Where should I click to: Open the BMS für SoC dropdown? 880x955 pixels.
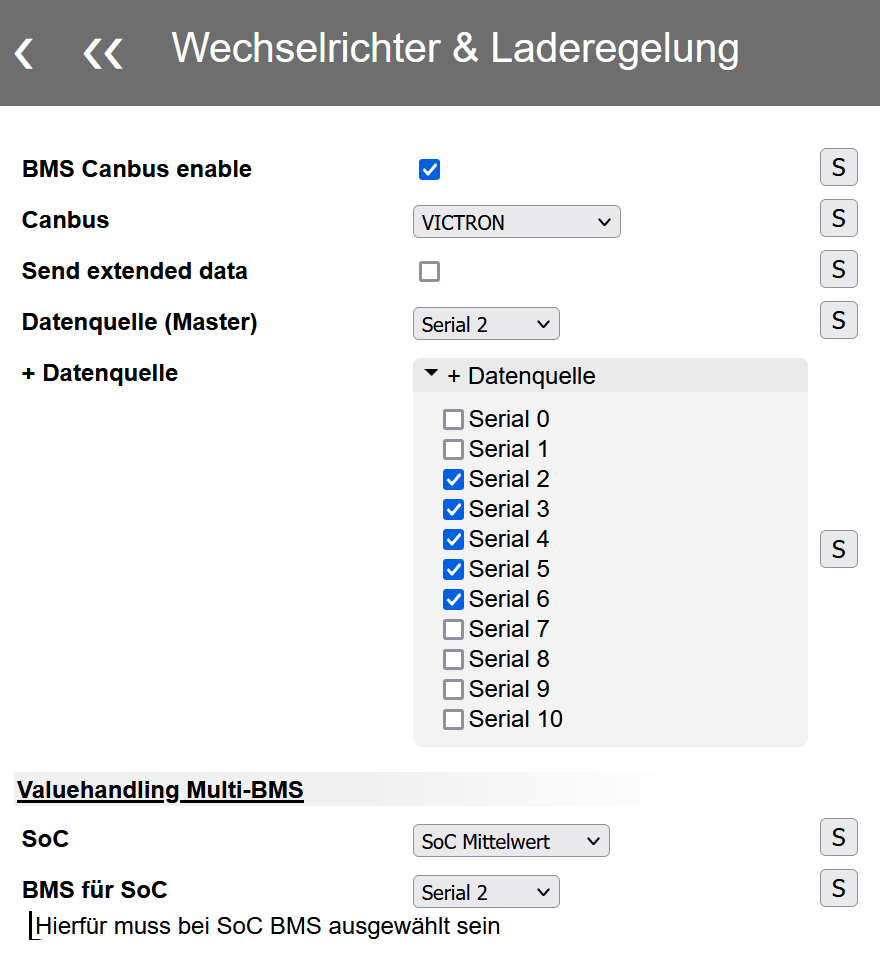coord(486,892)
